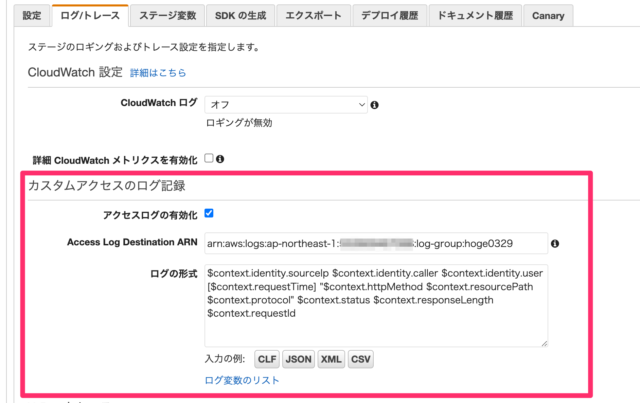The height and width of the screenshot is (403, 640).
Task: Open the ステージ変数 tab
Action: point(168,16)
